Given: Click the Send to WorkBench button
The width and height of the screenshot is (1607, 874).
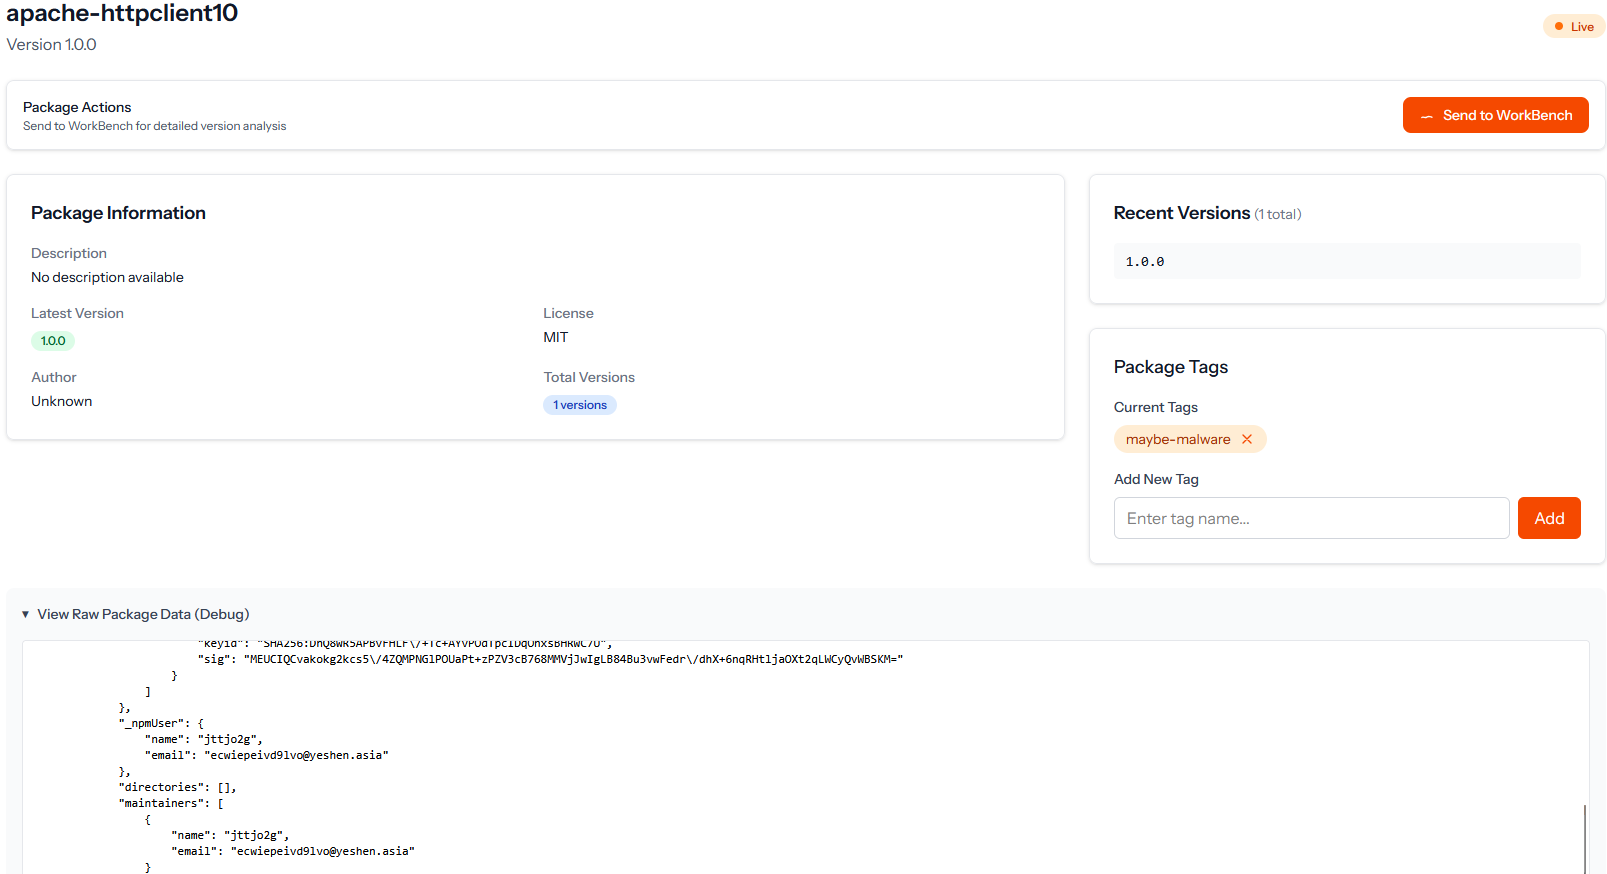Looking at the screenshot, I should [x=1495, y=115].
